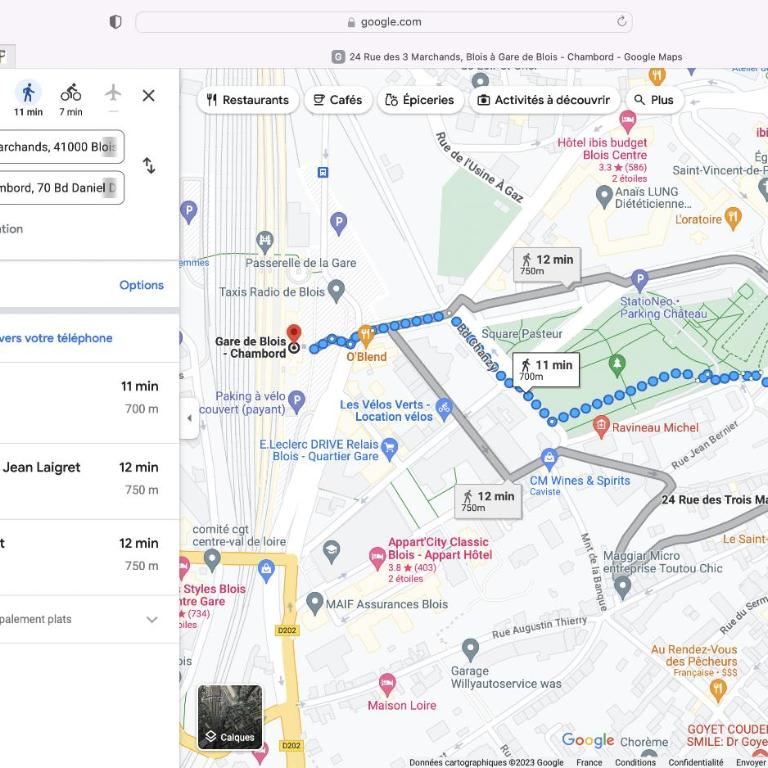Image resolution: width=768 pixels, height=768 pixels.
Task: Click the O'Blend restaurant pin
Action: [x=366, y=336]
